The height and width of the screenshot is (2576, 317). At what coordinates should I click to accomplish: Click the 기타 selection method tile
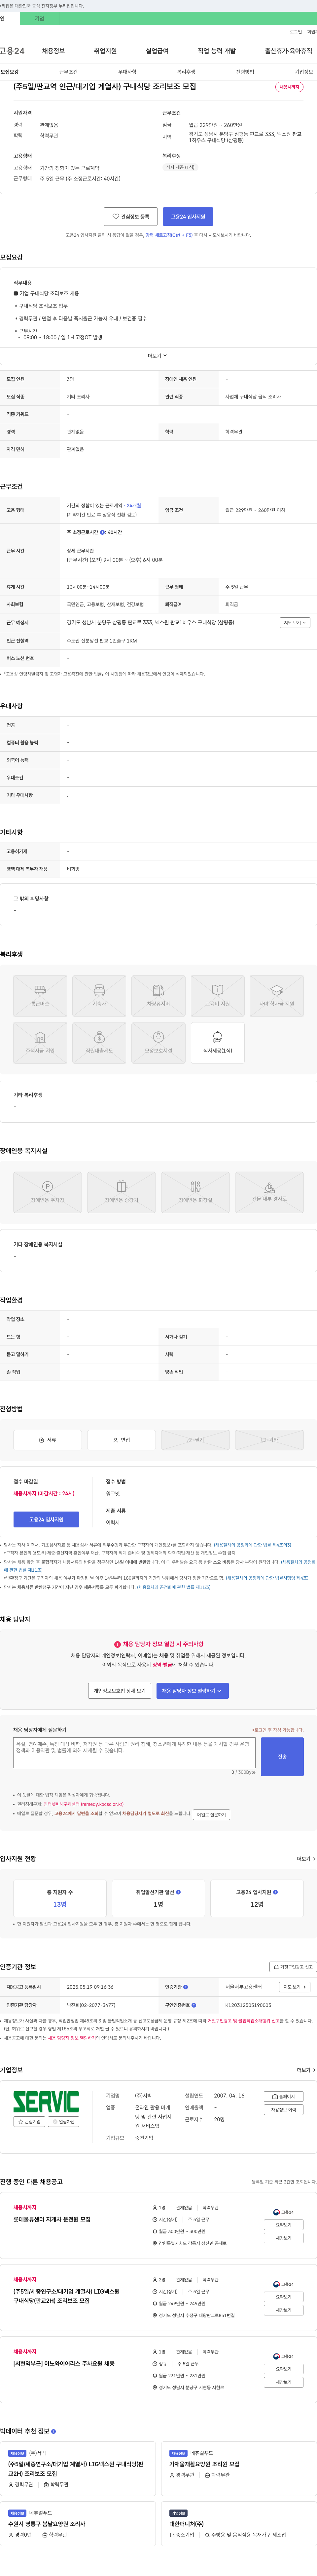269,1440
